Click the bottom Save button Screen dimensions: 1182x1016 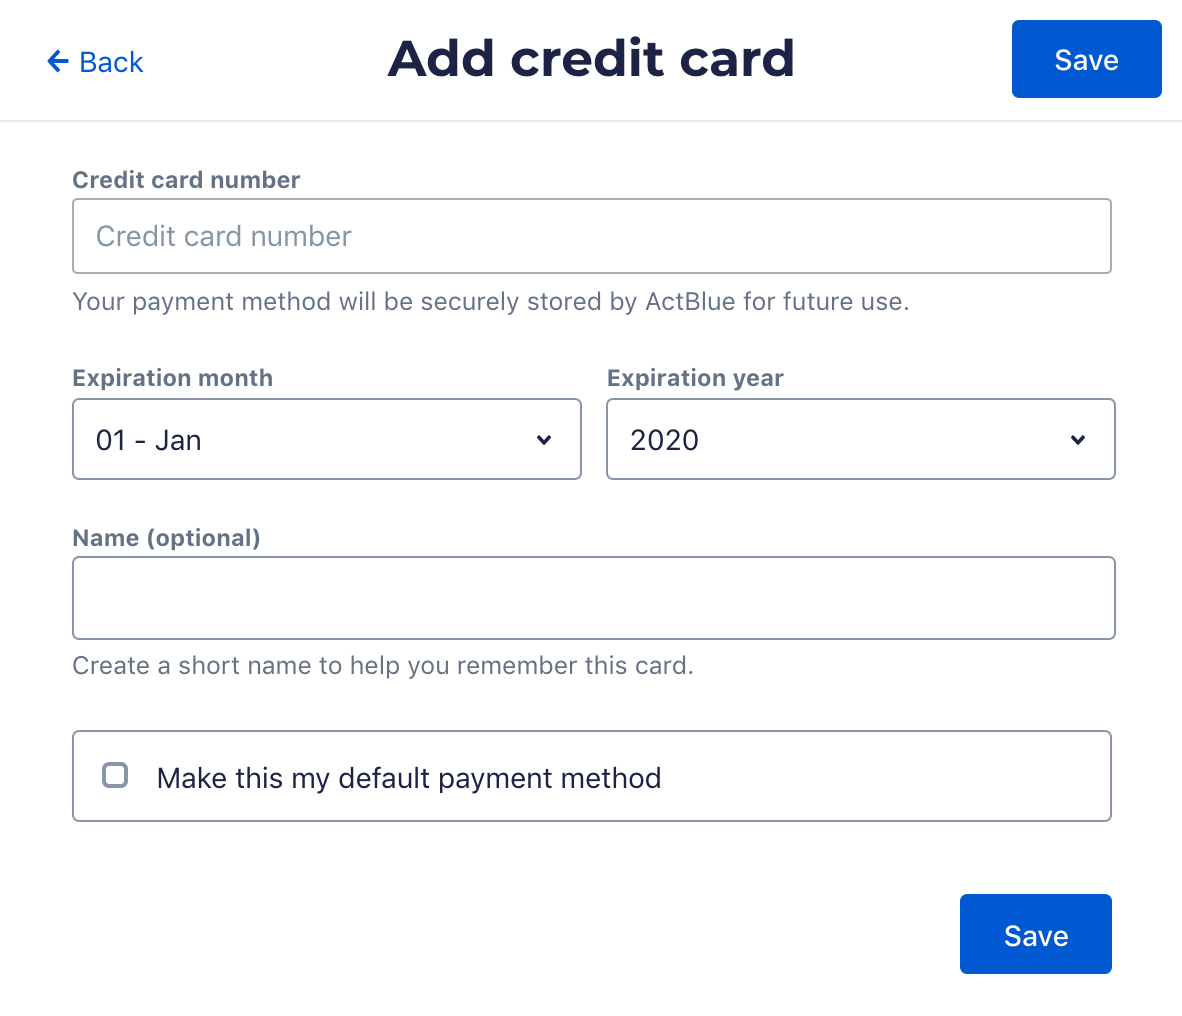pyautogui.click(x=1036, y=934)
